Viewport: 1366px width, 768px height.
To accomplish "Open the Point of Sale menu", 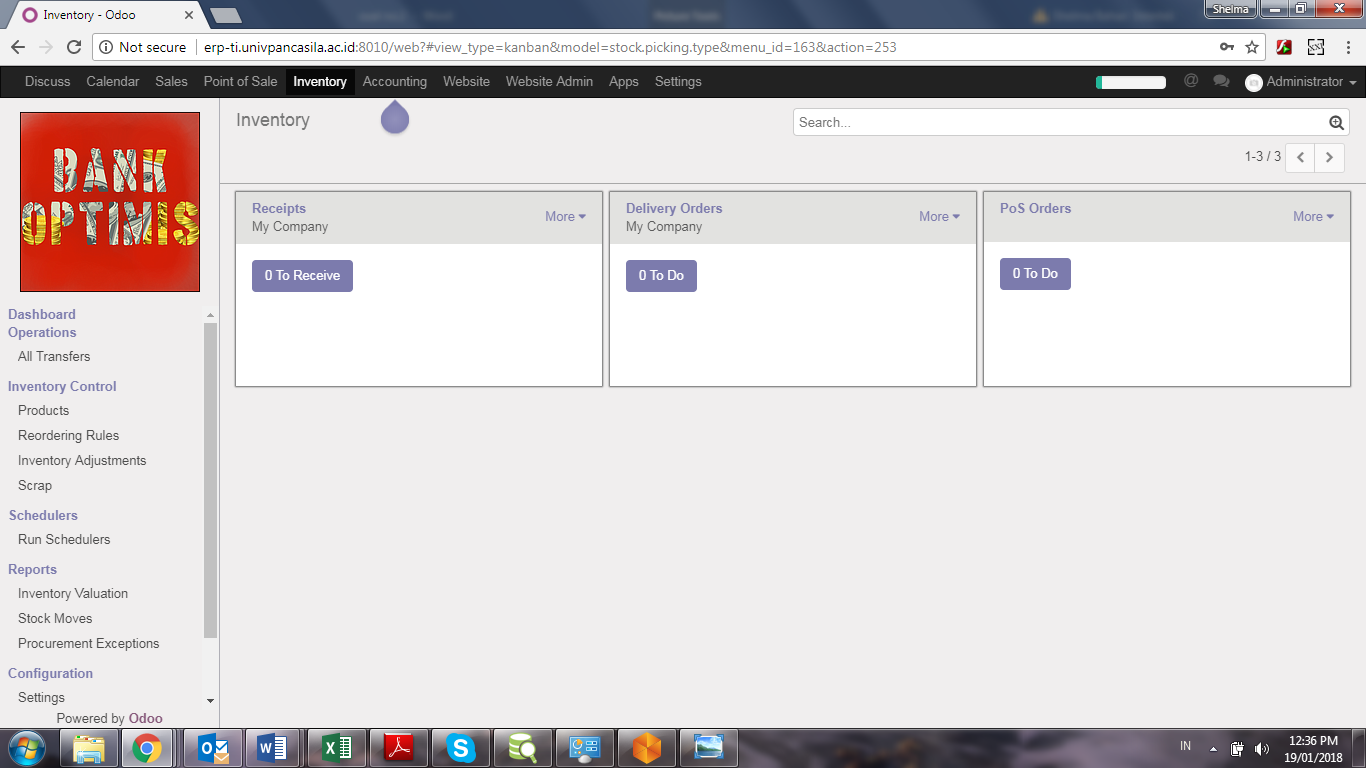I will point(240,82).
